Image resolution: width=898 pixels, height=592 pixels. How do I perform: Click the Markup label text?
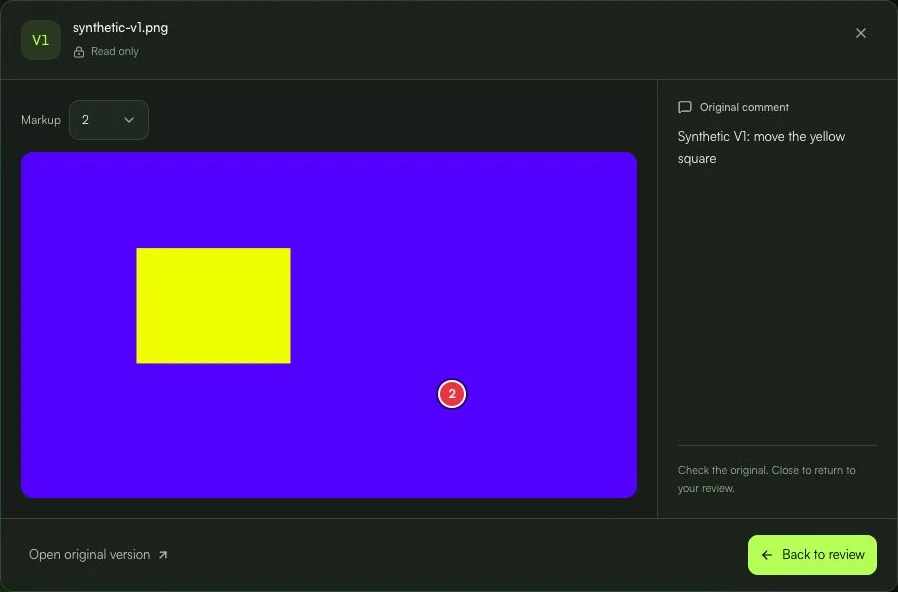coord(41,120)
